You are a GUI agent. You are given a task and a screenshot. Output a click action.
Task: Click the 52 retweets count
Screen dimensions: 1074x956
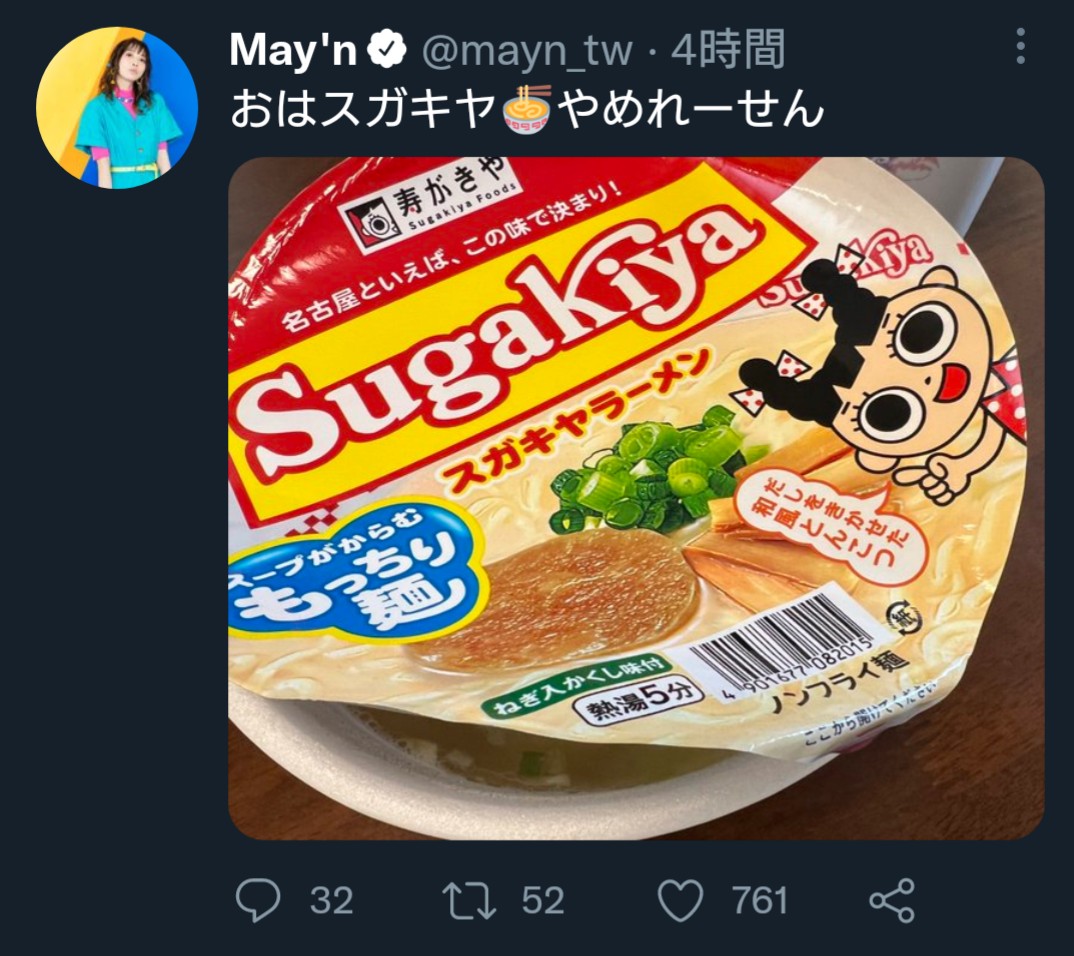click(543, 901)
